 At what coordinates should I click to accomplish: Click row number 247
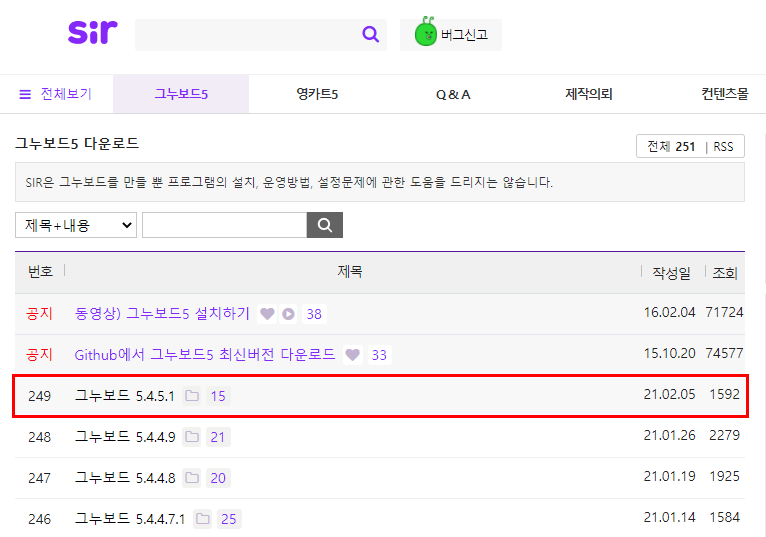point(40,478)
